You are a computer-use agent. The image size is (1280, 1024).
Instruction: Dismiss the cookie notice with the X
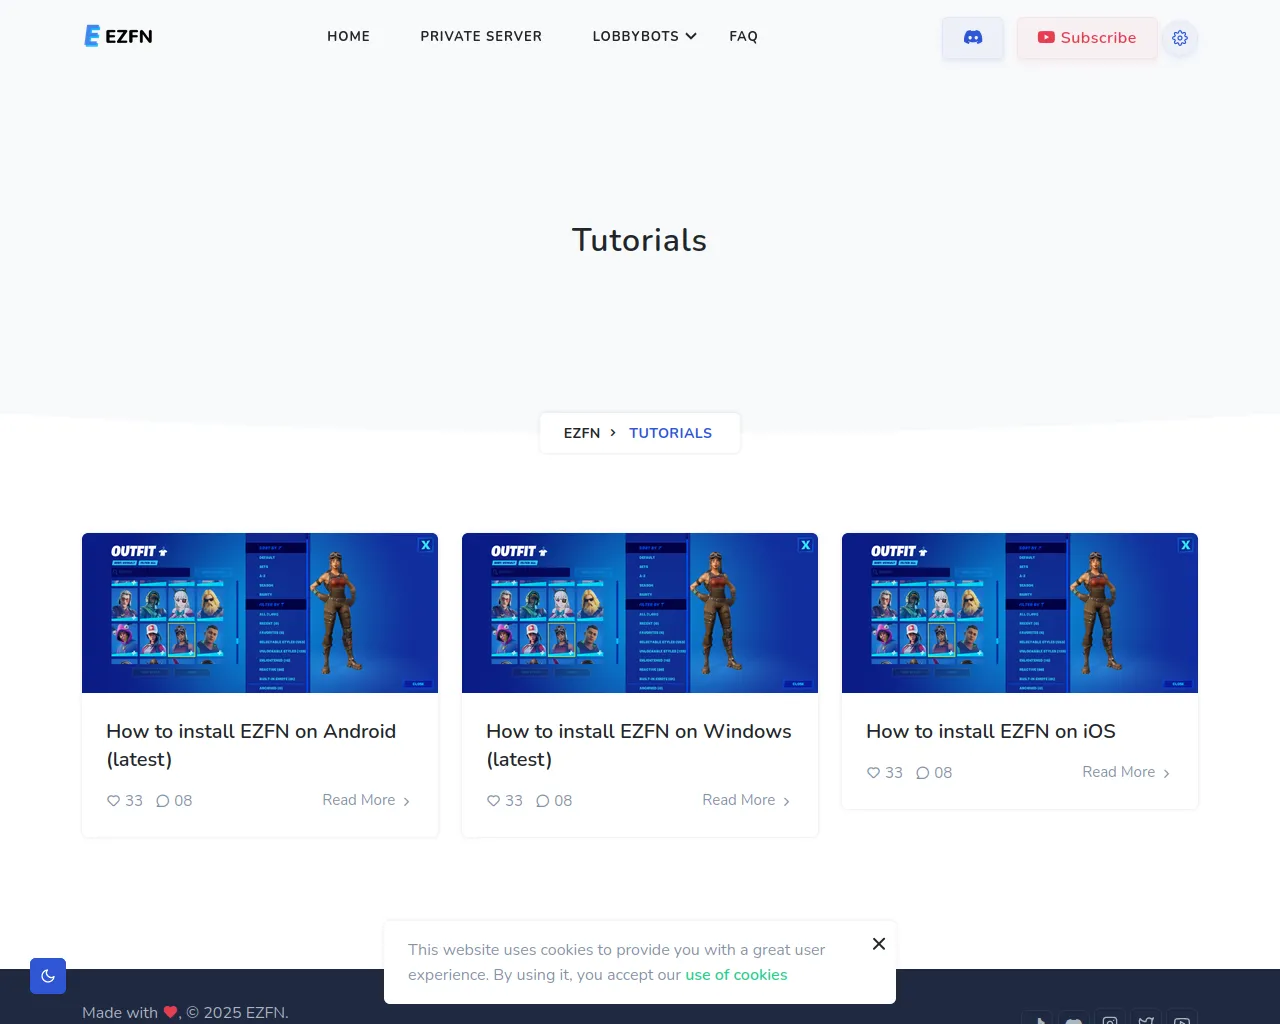pos(879,944)
